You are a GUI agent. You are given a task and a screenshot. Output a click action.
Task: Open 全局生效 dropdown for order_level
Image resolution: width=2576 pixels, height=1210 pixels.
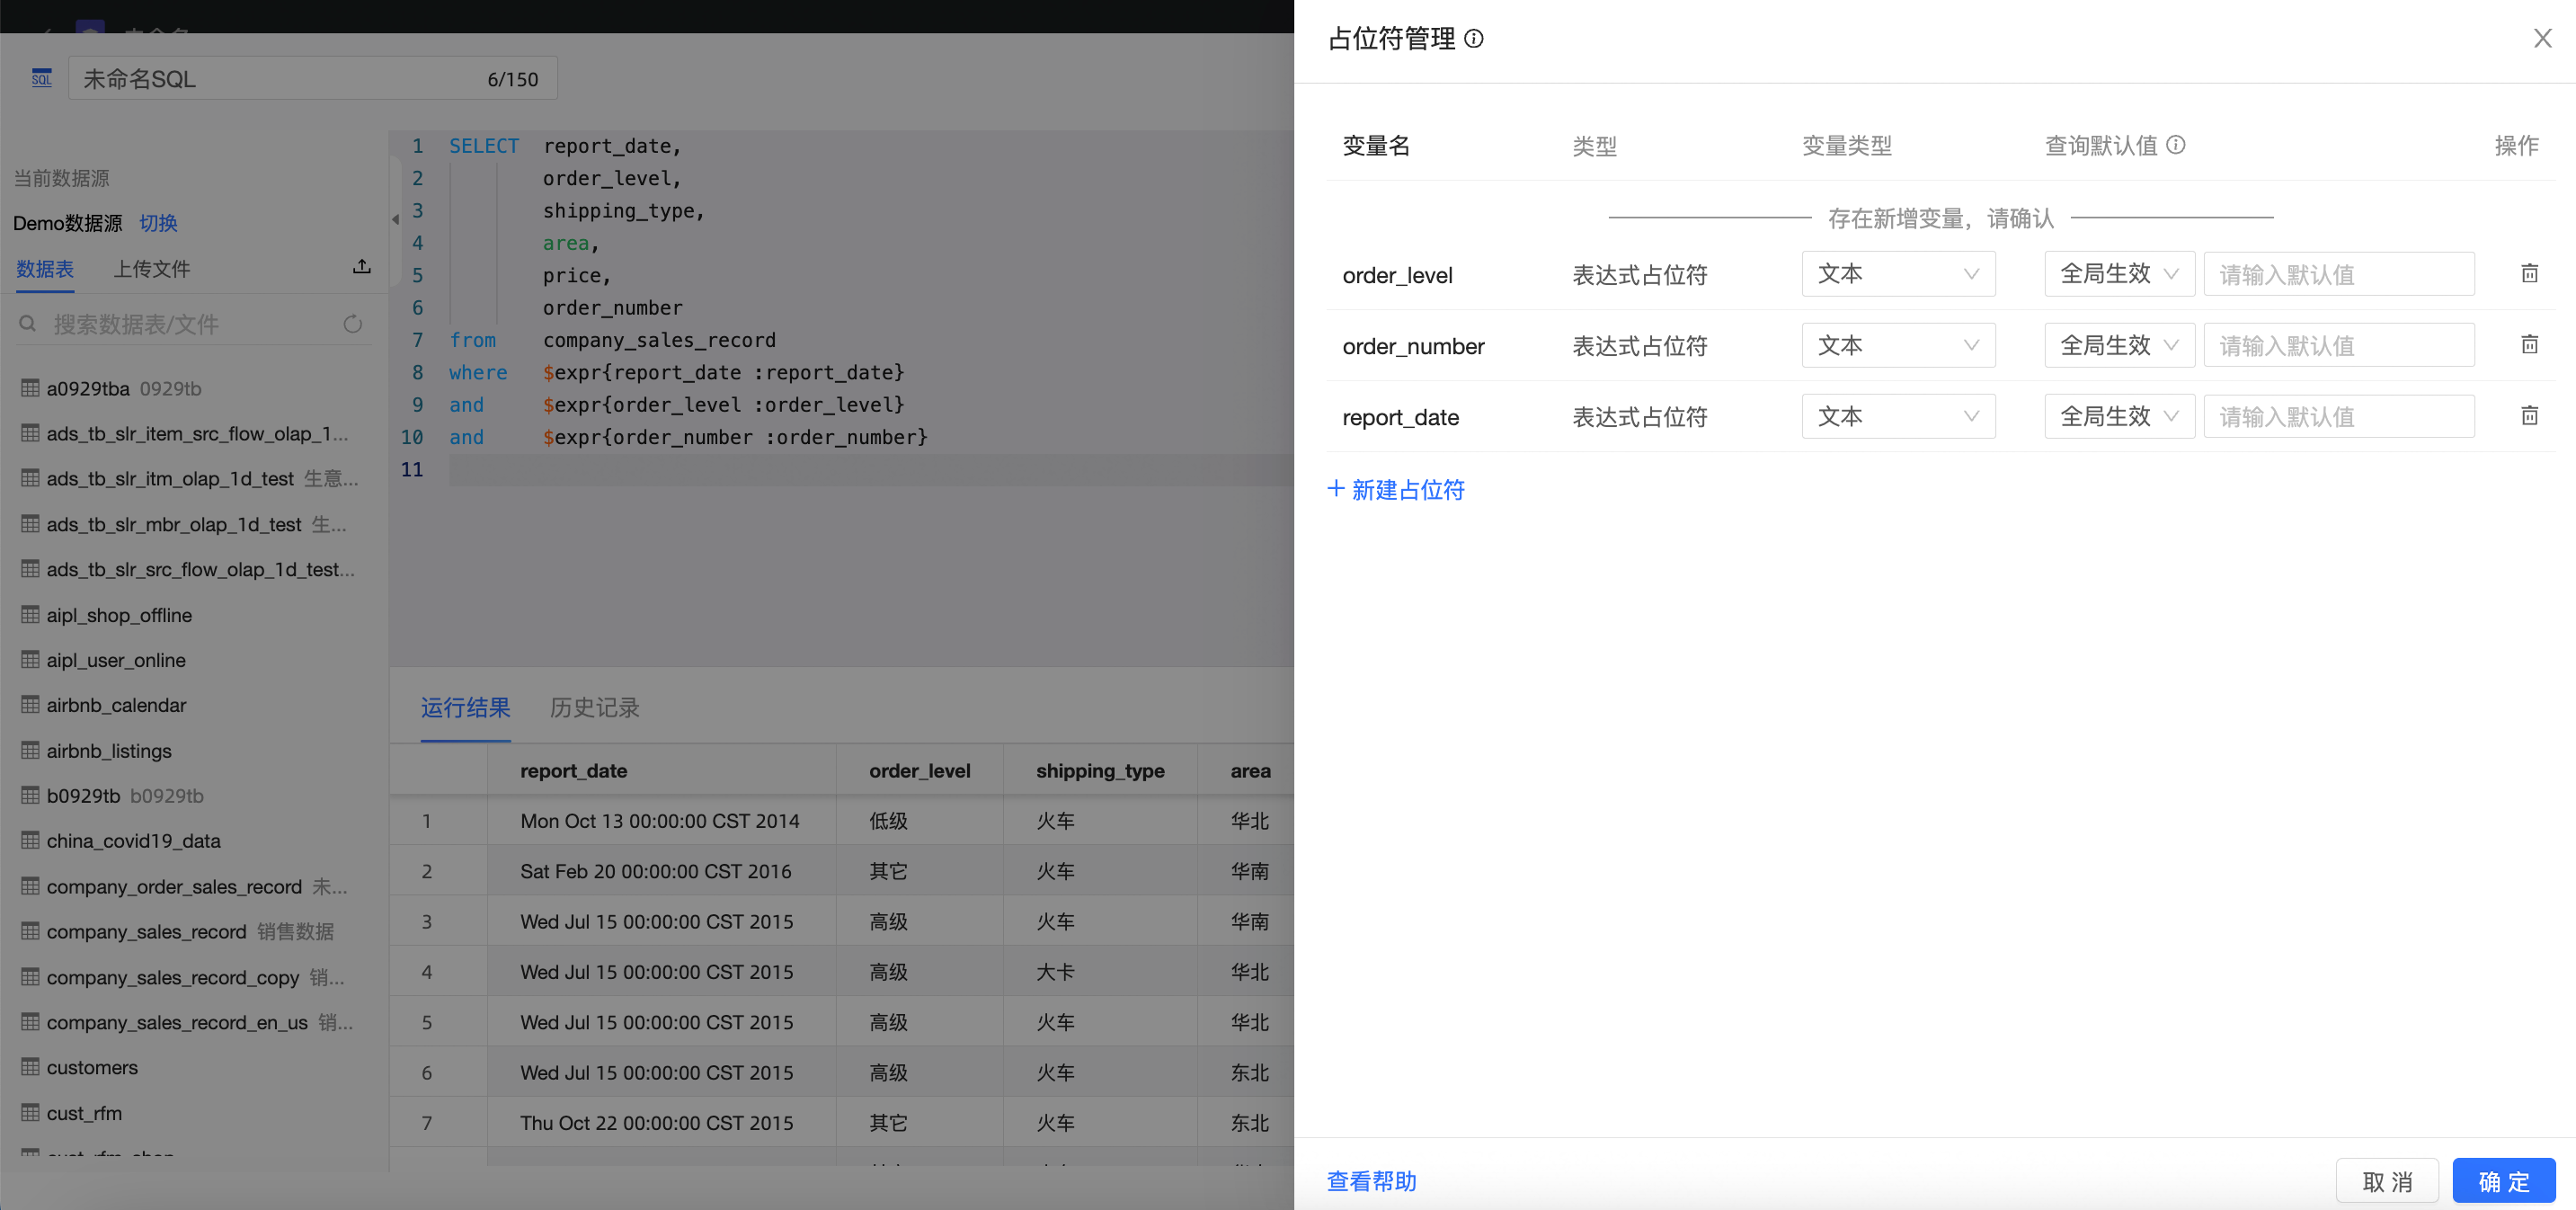pyautogui.click(x=2119, y=274)
